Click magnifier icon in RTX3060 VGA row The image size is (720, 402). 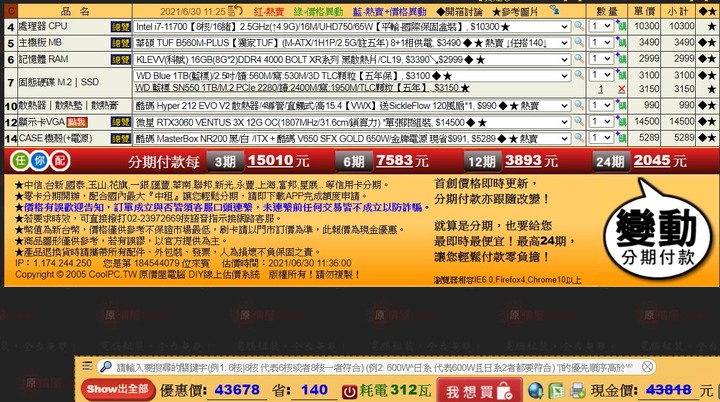579,122
